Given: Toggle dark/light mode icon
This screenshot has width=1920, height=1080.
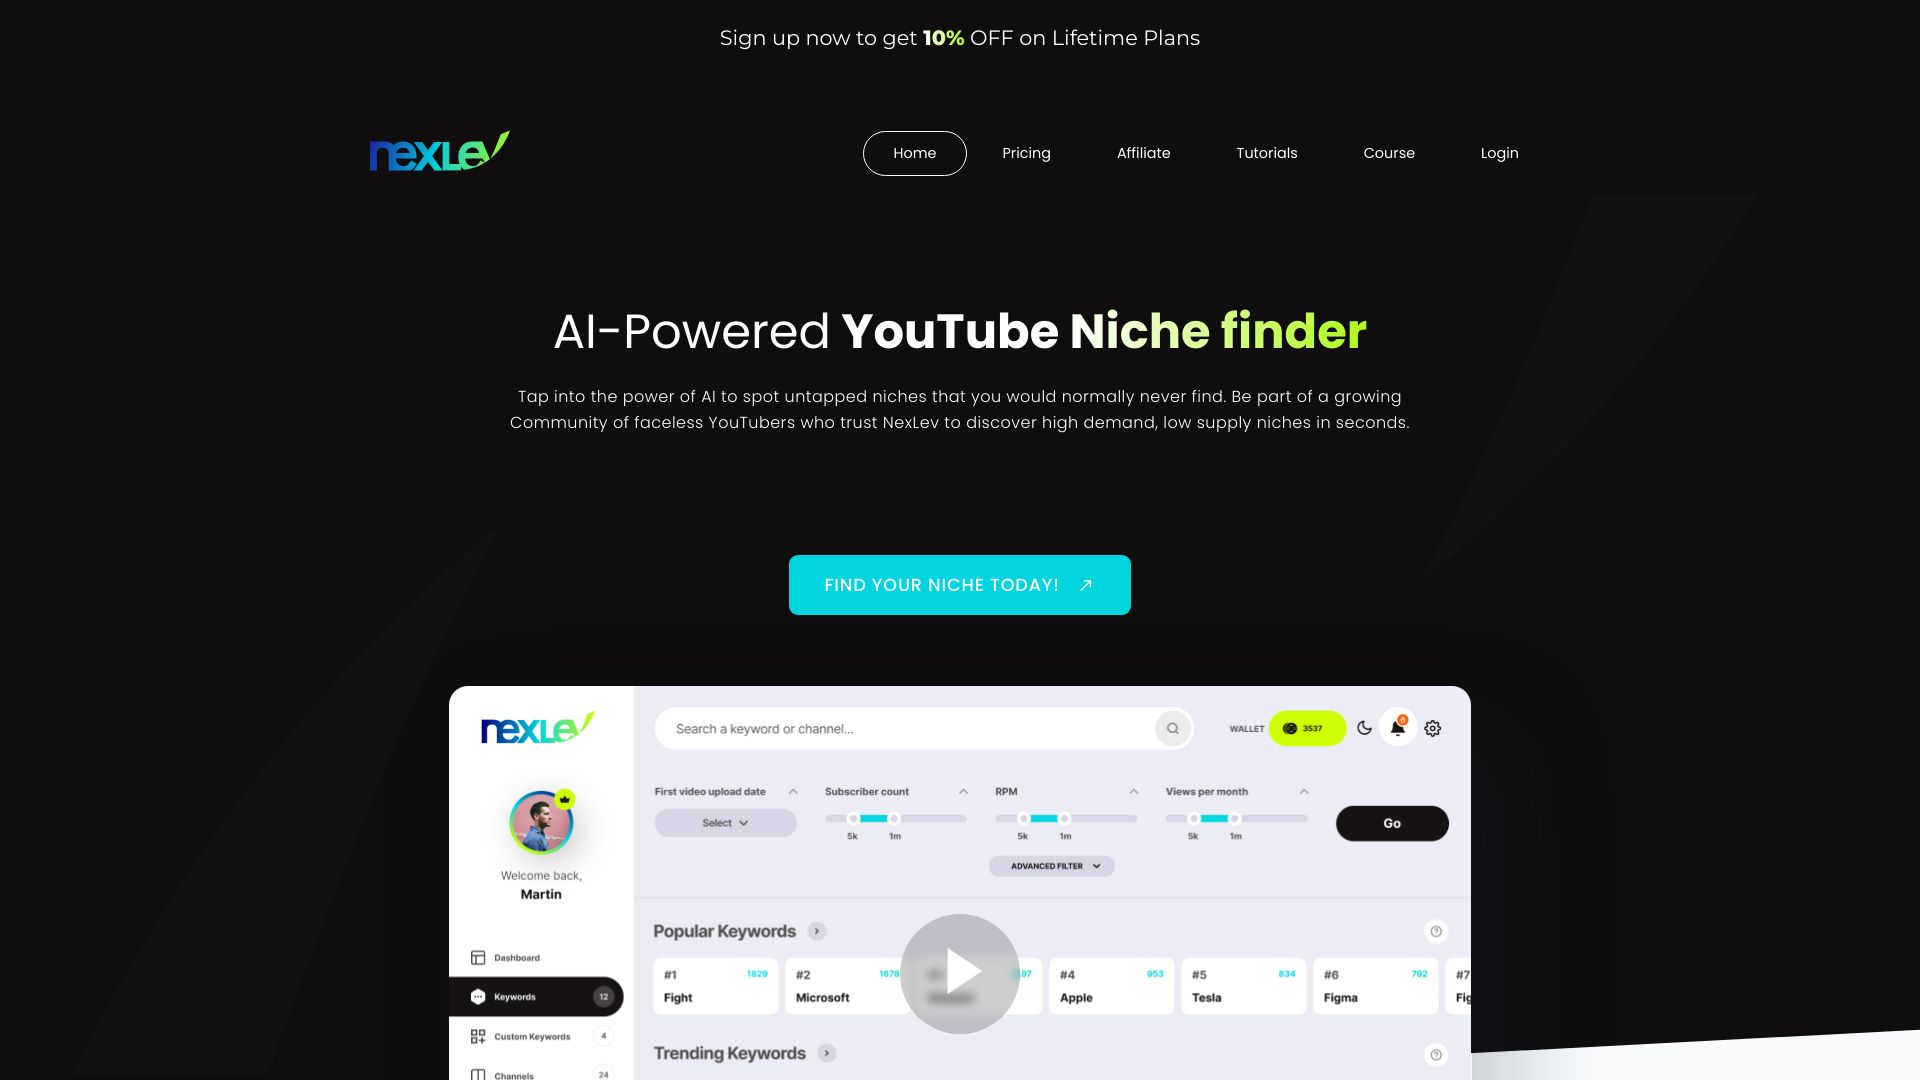Looking at the screenshot, I should (1365, 728).
